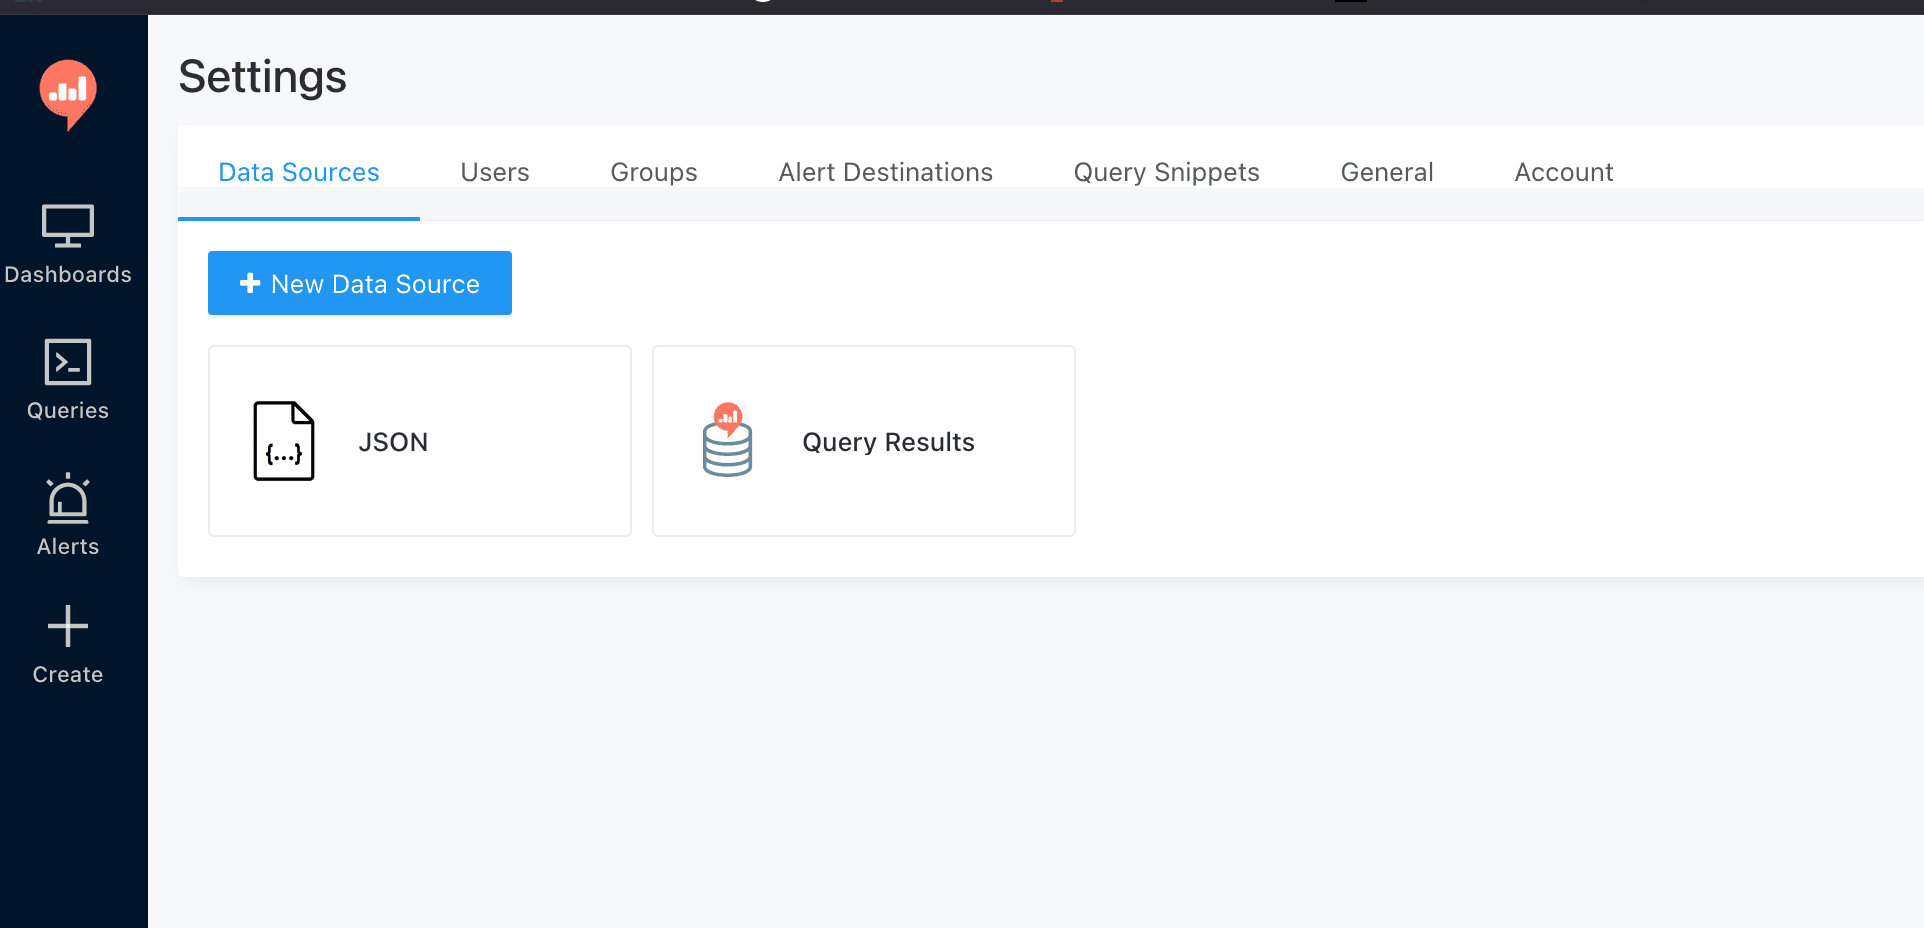Open the Query Results data source card
Screen dimensions: 1924x928
click(x=863, y=441)
